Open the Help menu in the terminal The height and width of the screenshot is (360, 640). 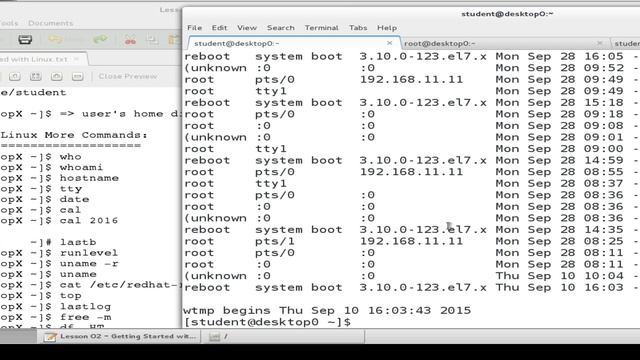pyautogui.click(x=387, y=28)
